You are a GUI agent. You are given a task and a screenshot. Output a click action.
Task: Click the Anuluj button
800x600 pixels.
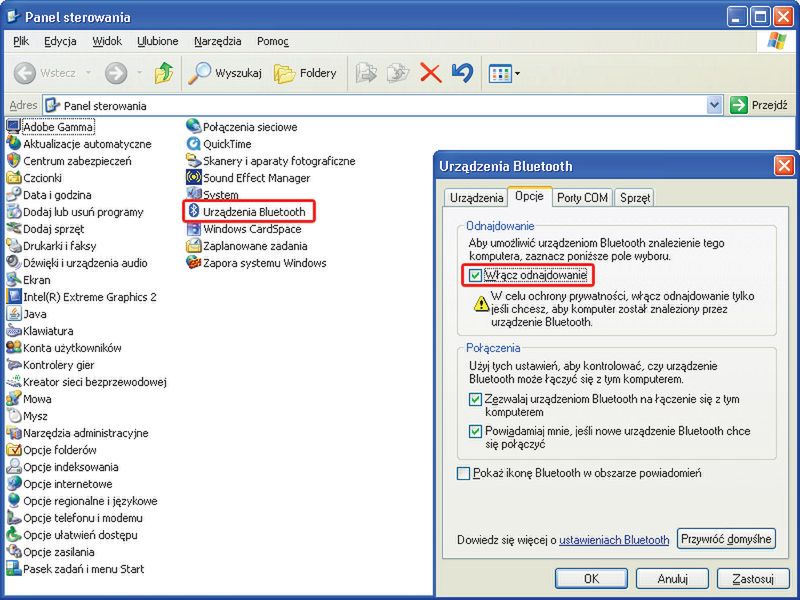pyautogui.click(x=672, y=579)
